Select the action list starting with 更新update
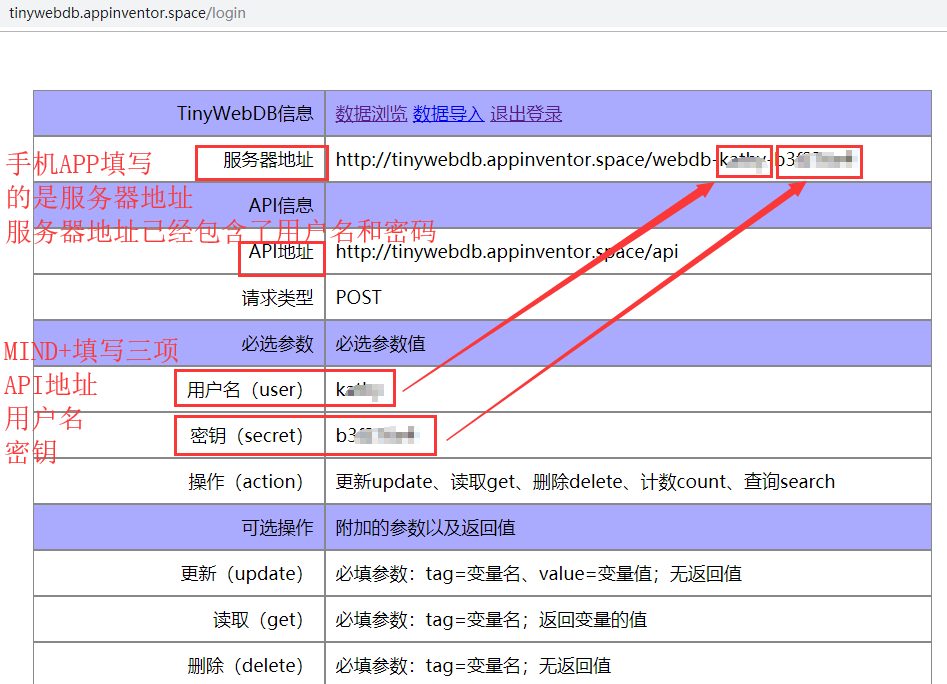The width and height of the screenshot is (947, 684). coord(585,482)
